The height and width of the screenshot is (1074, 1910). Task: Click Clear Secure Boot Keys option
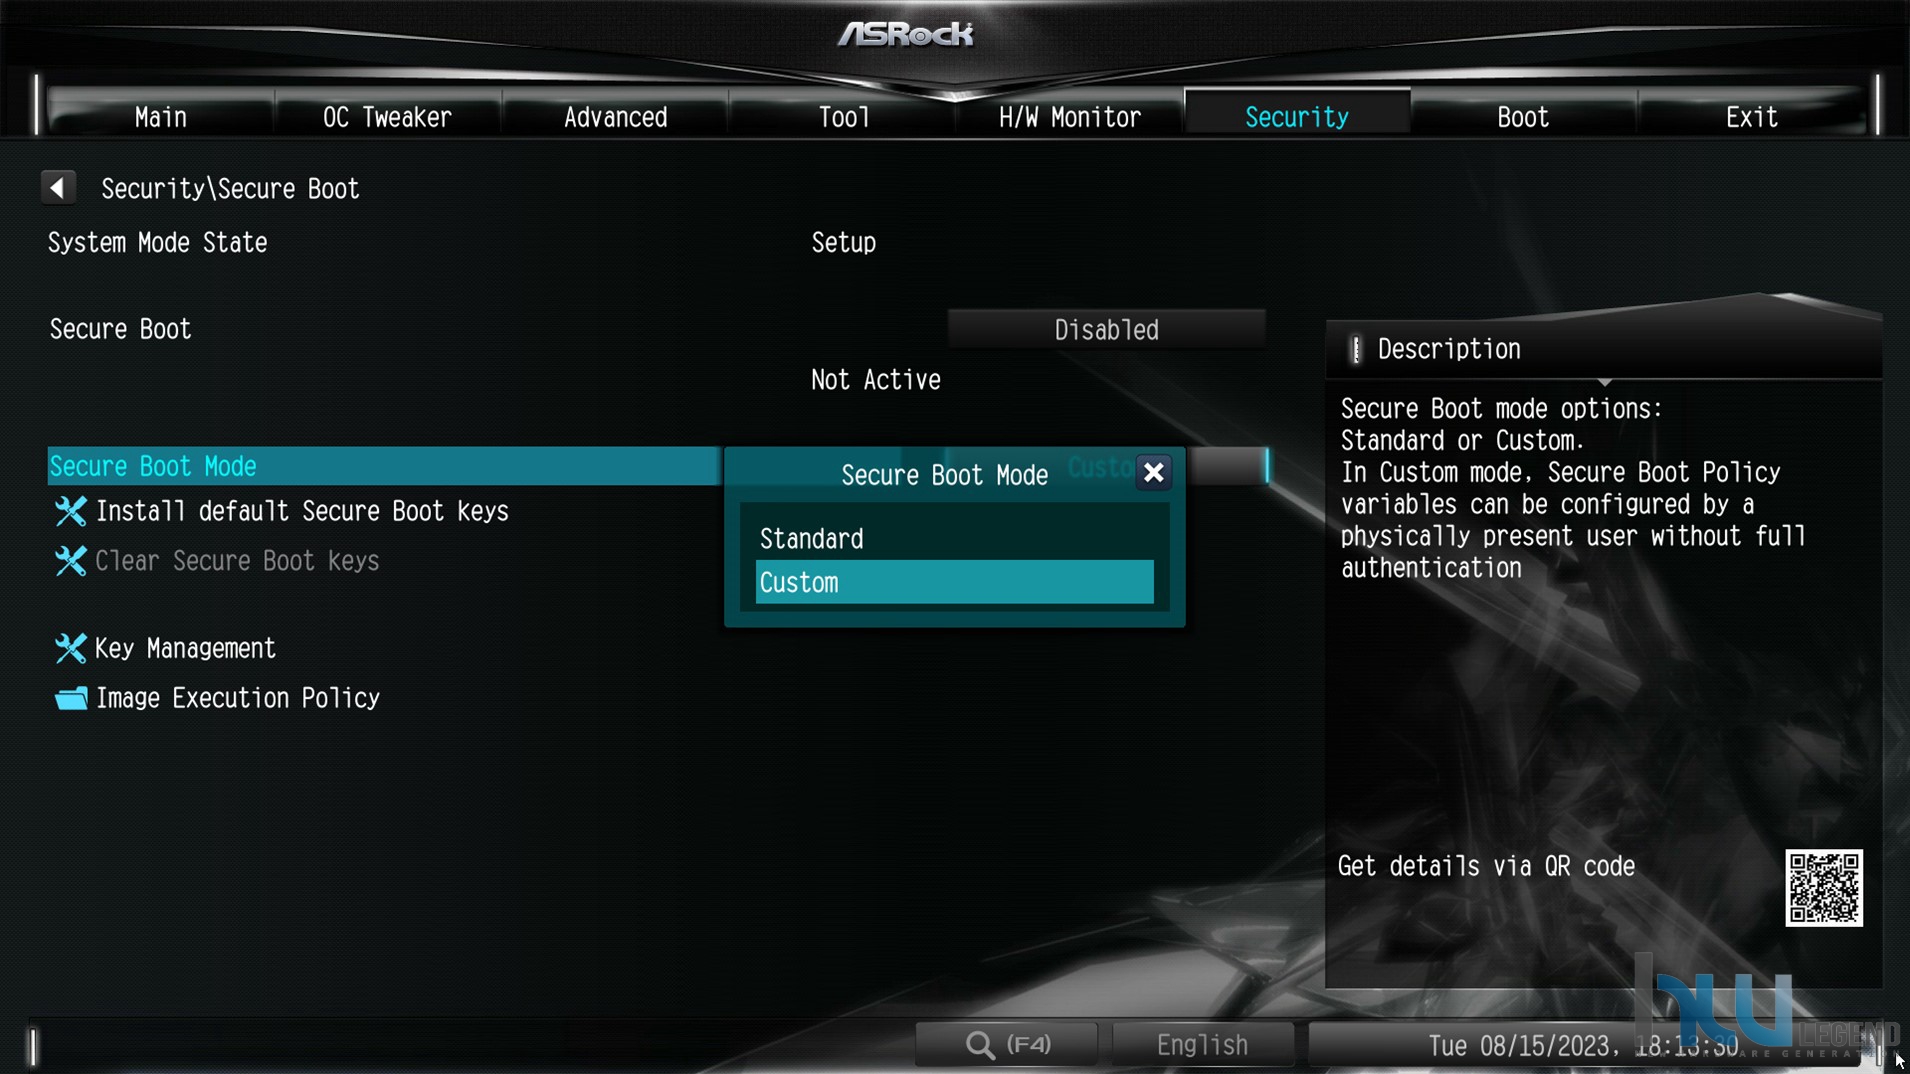click(x=237, y=561)
